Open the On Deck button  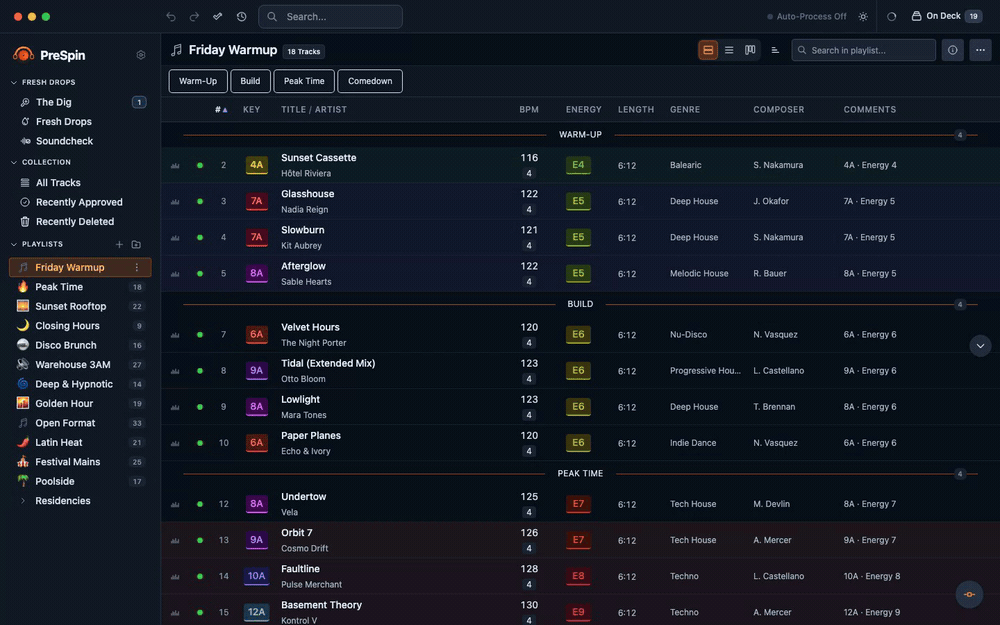click(946, 17)
